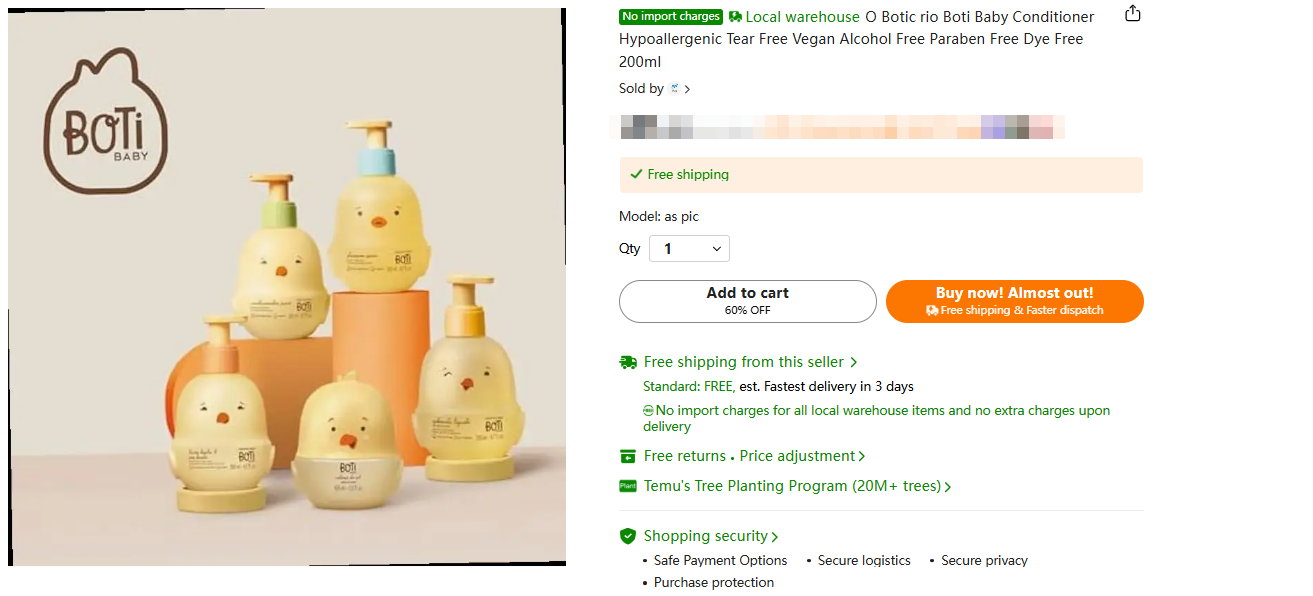Open Price adjustment details via its chevron
The image size is (1313, 596).
click(x=863, y=455)
